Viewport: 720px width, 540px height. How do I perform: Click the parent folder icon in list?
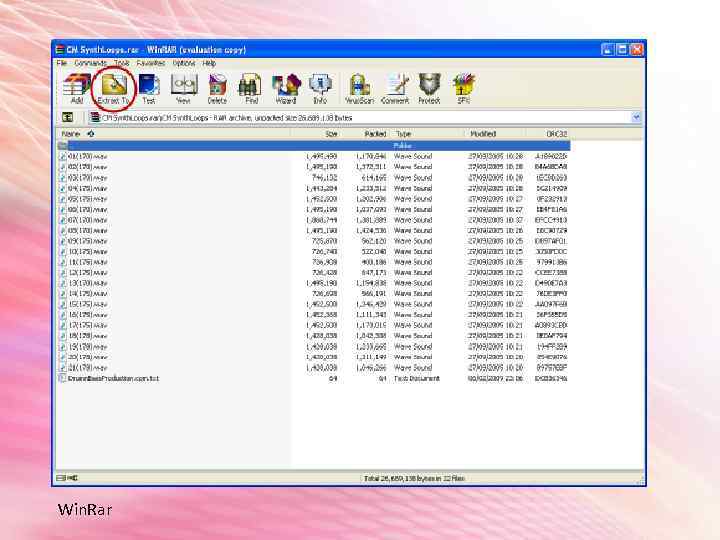click(x=63, y=146)
